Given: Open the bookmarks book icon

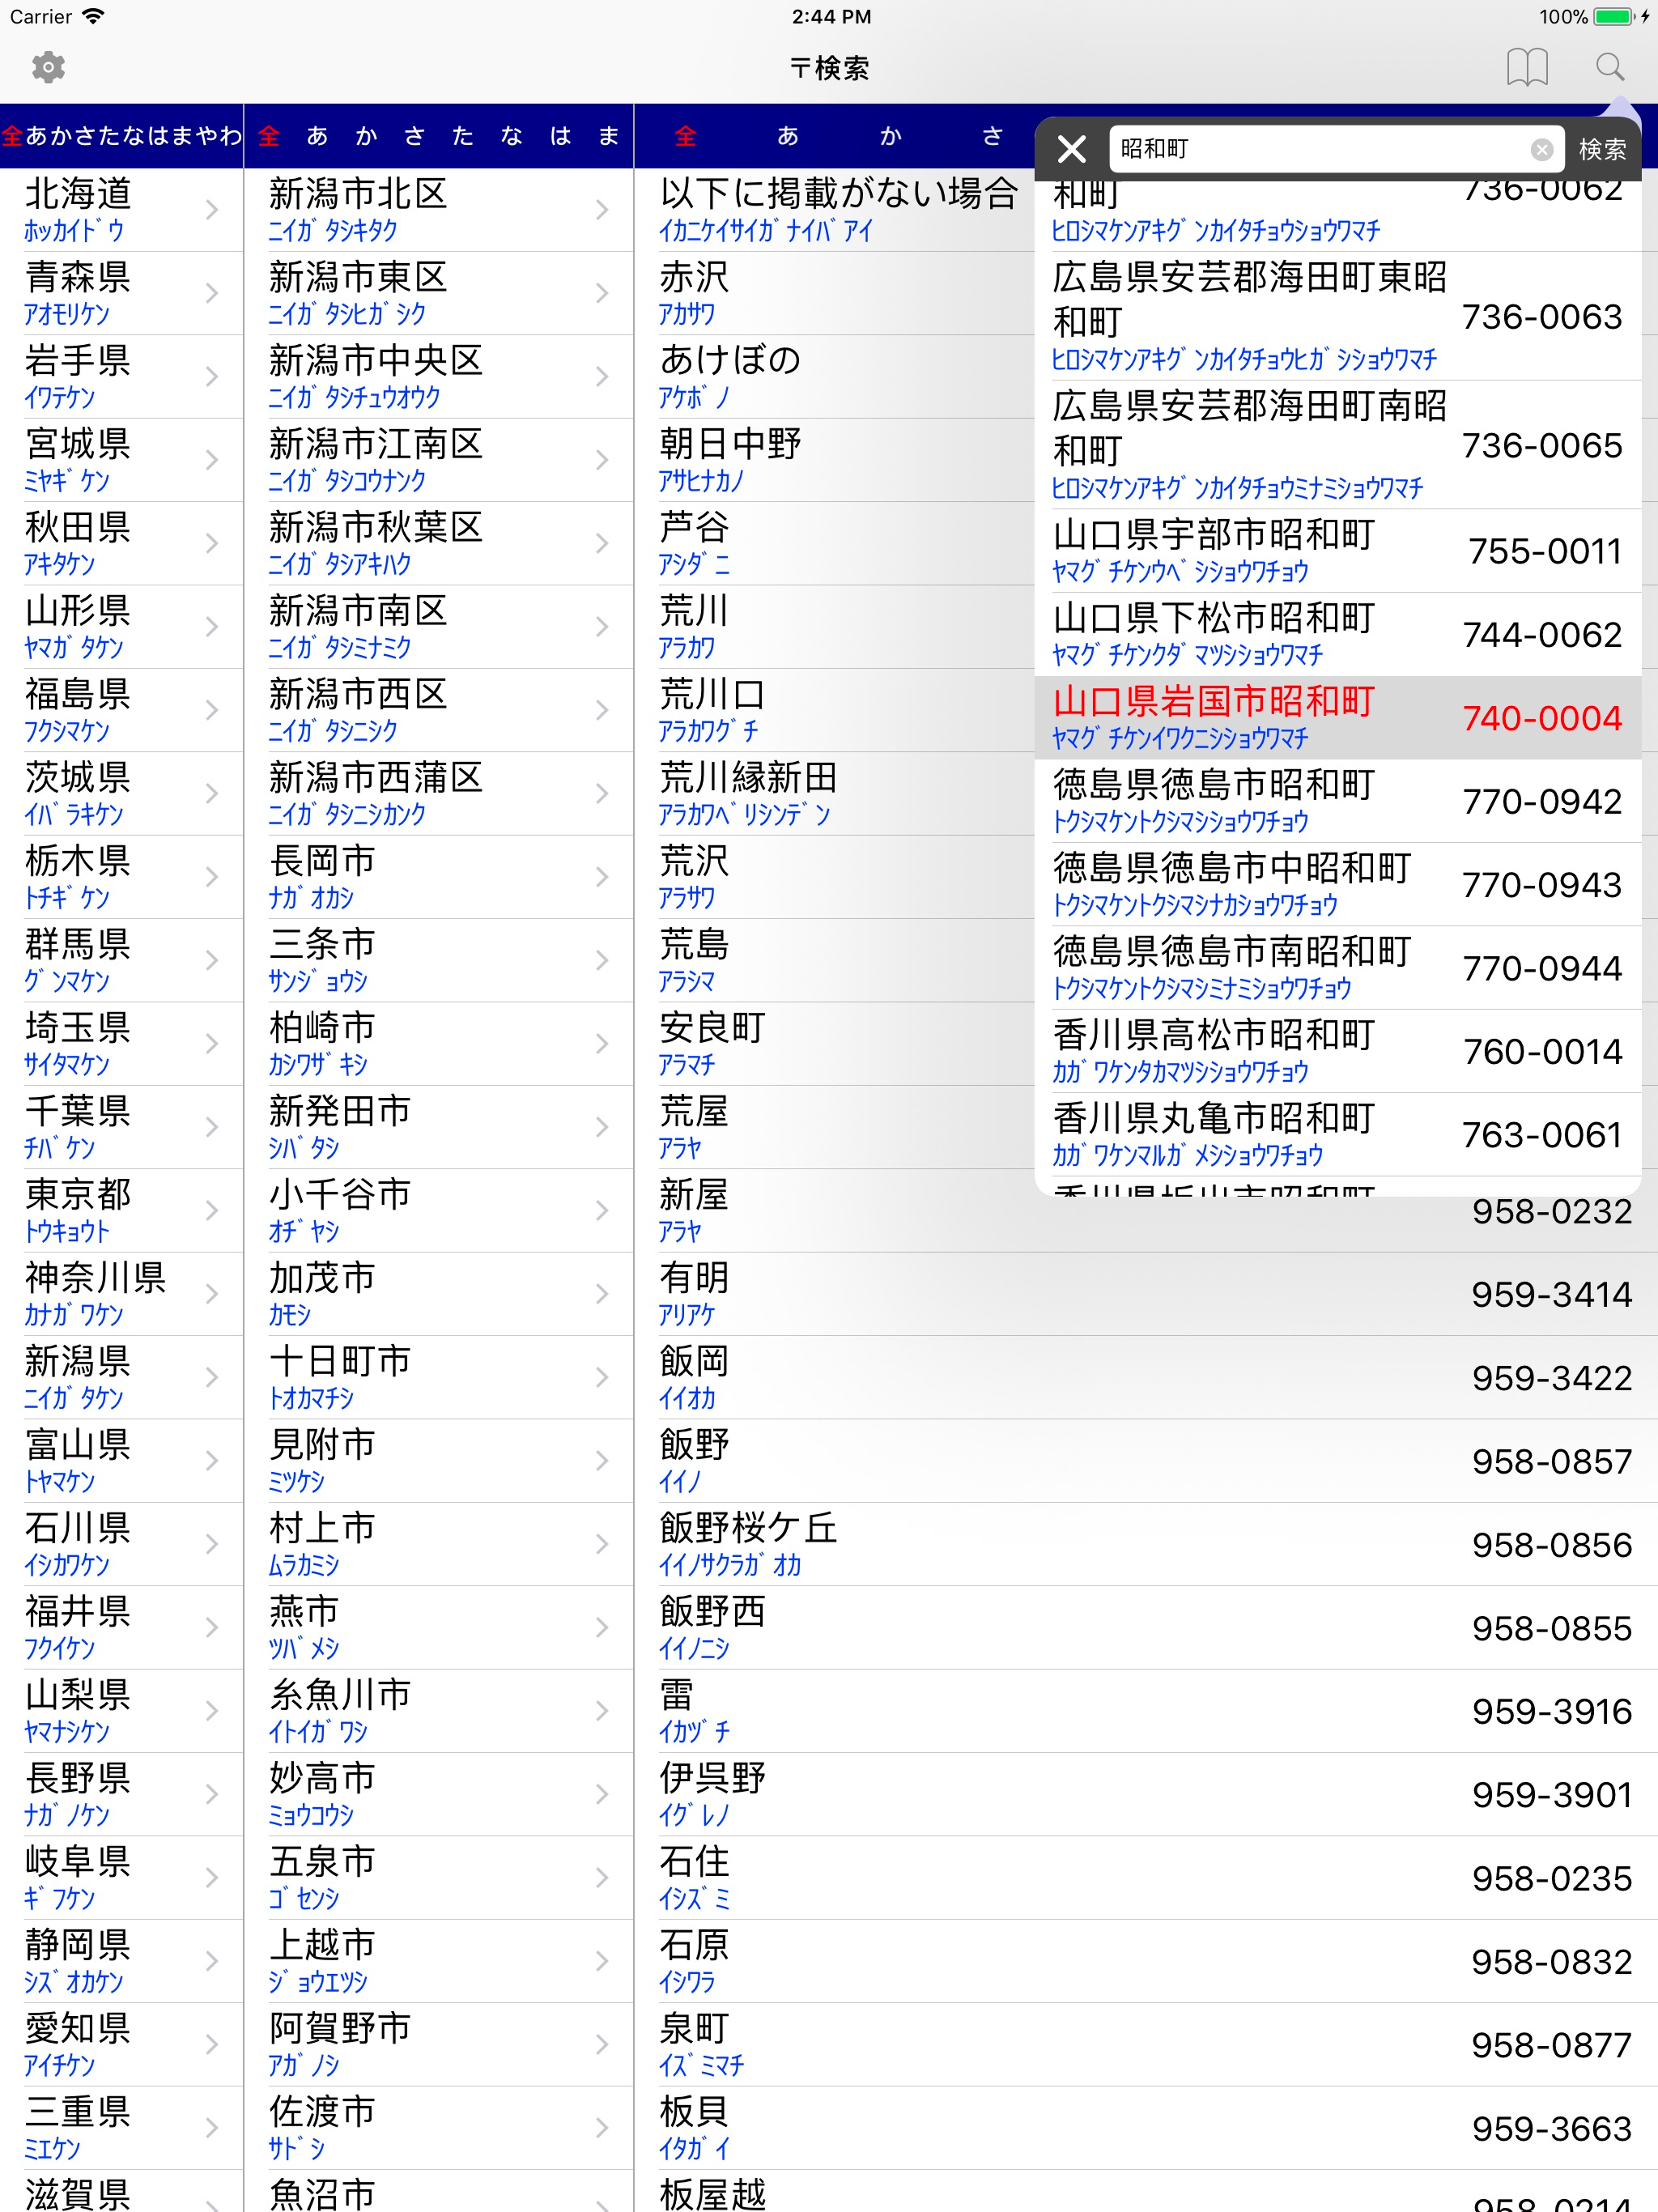Looking at the screenshot, I should tap(1527, 67).
